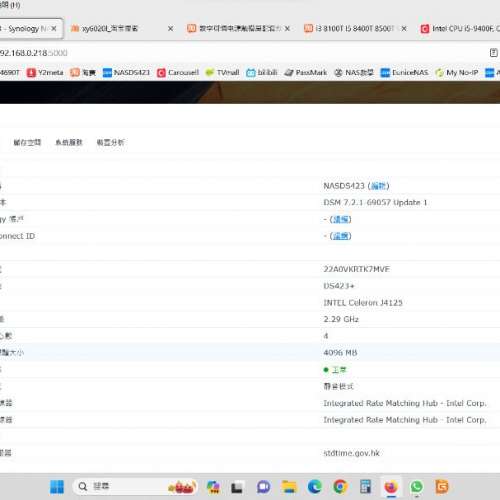Close the Synology NAS tab
The image size is (500, 500).
click(x=54, y=29)
